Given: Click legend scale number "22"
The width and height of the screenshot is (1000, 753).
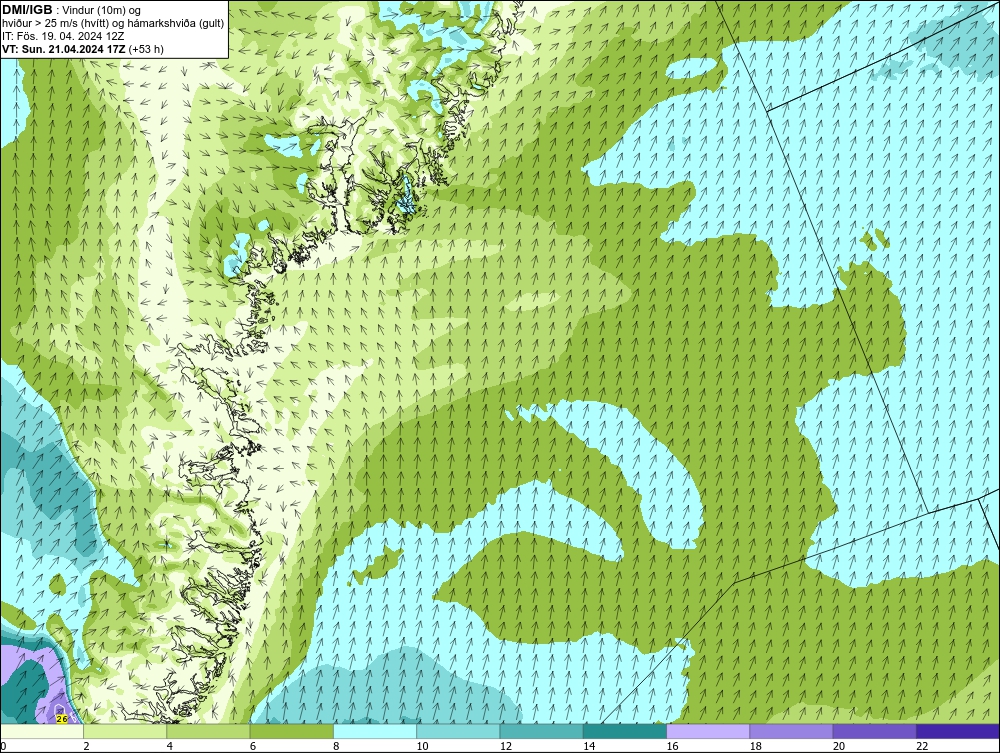Looking at the screenshot, I should point(922,747).
